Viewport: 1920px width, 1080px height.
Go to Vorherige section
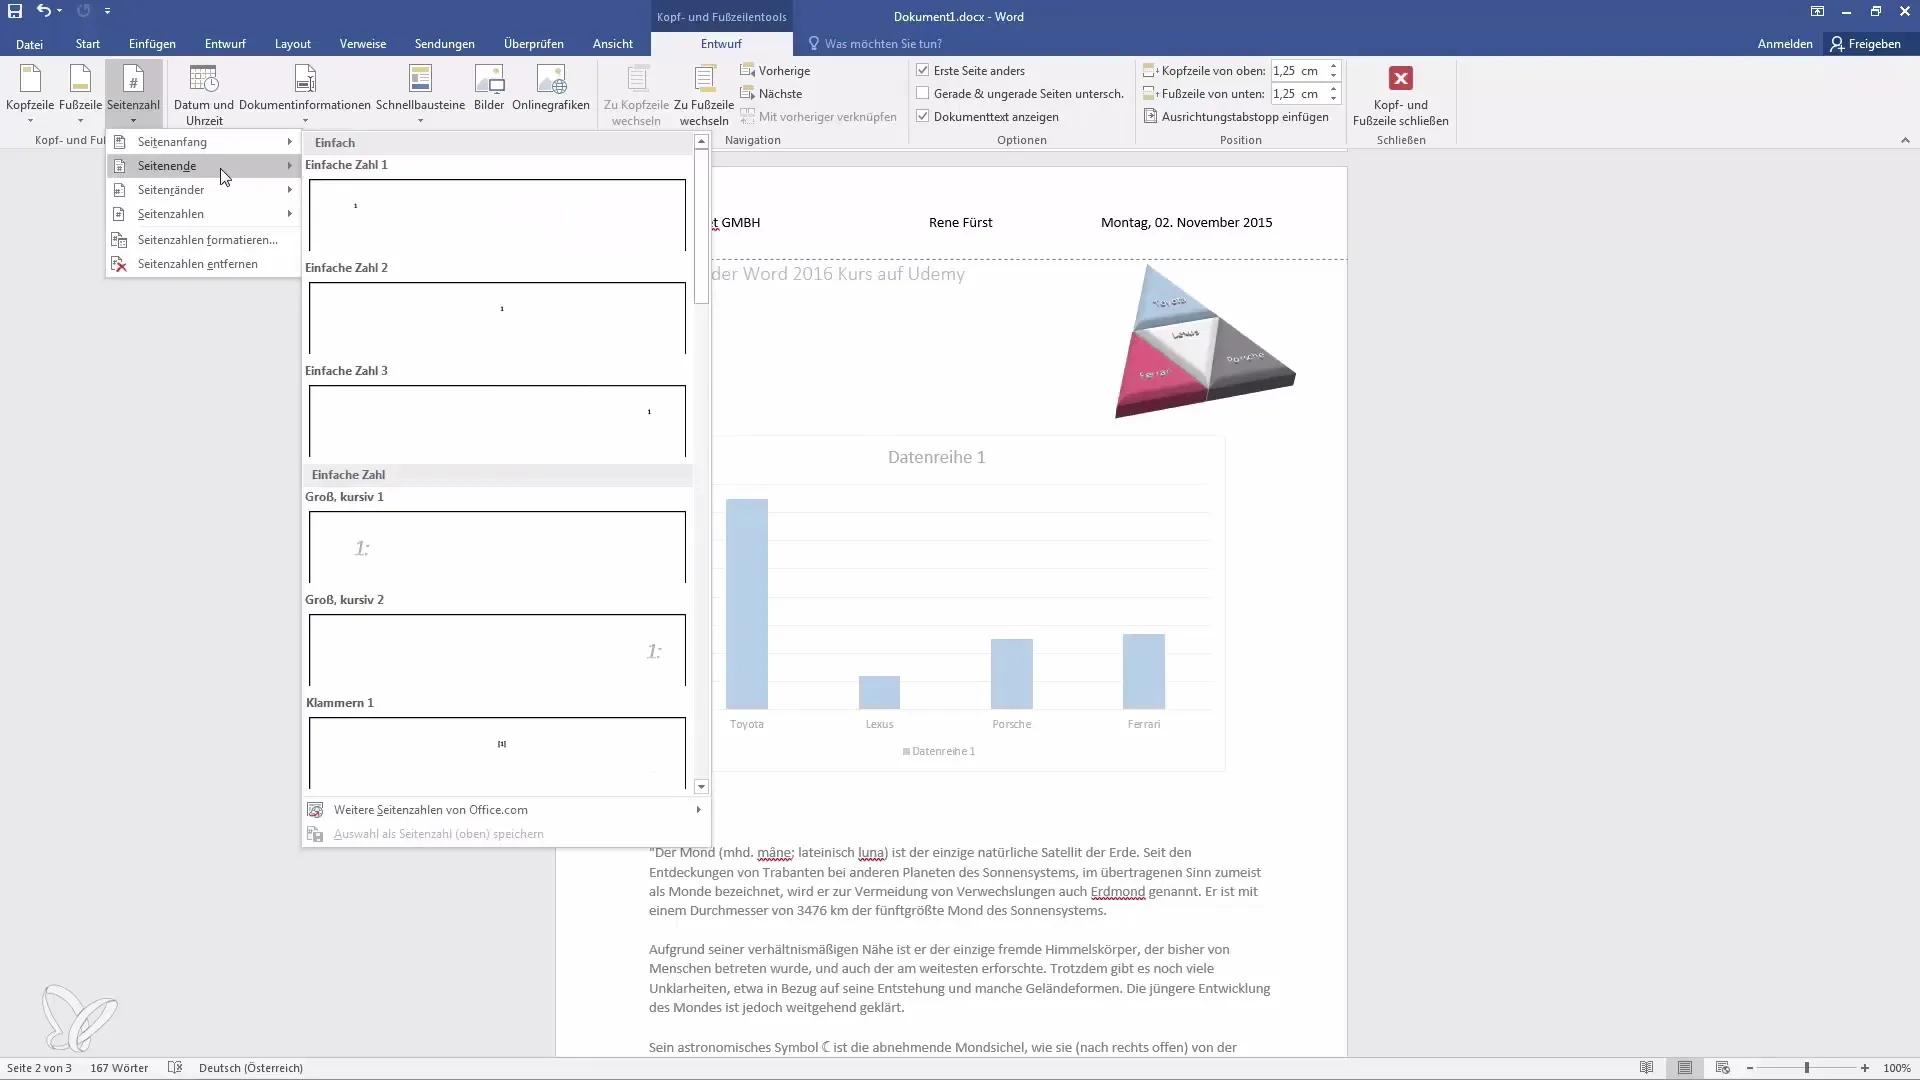pos(775,71)
